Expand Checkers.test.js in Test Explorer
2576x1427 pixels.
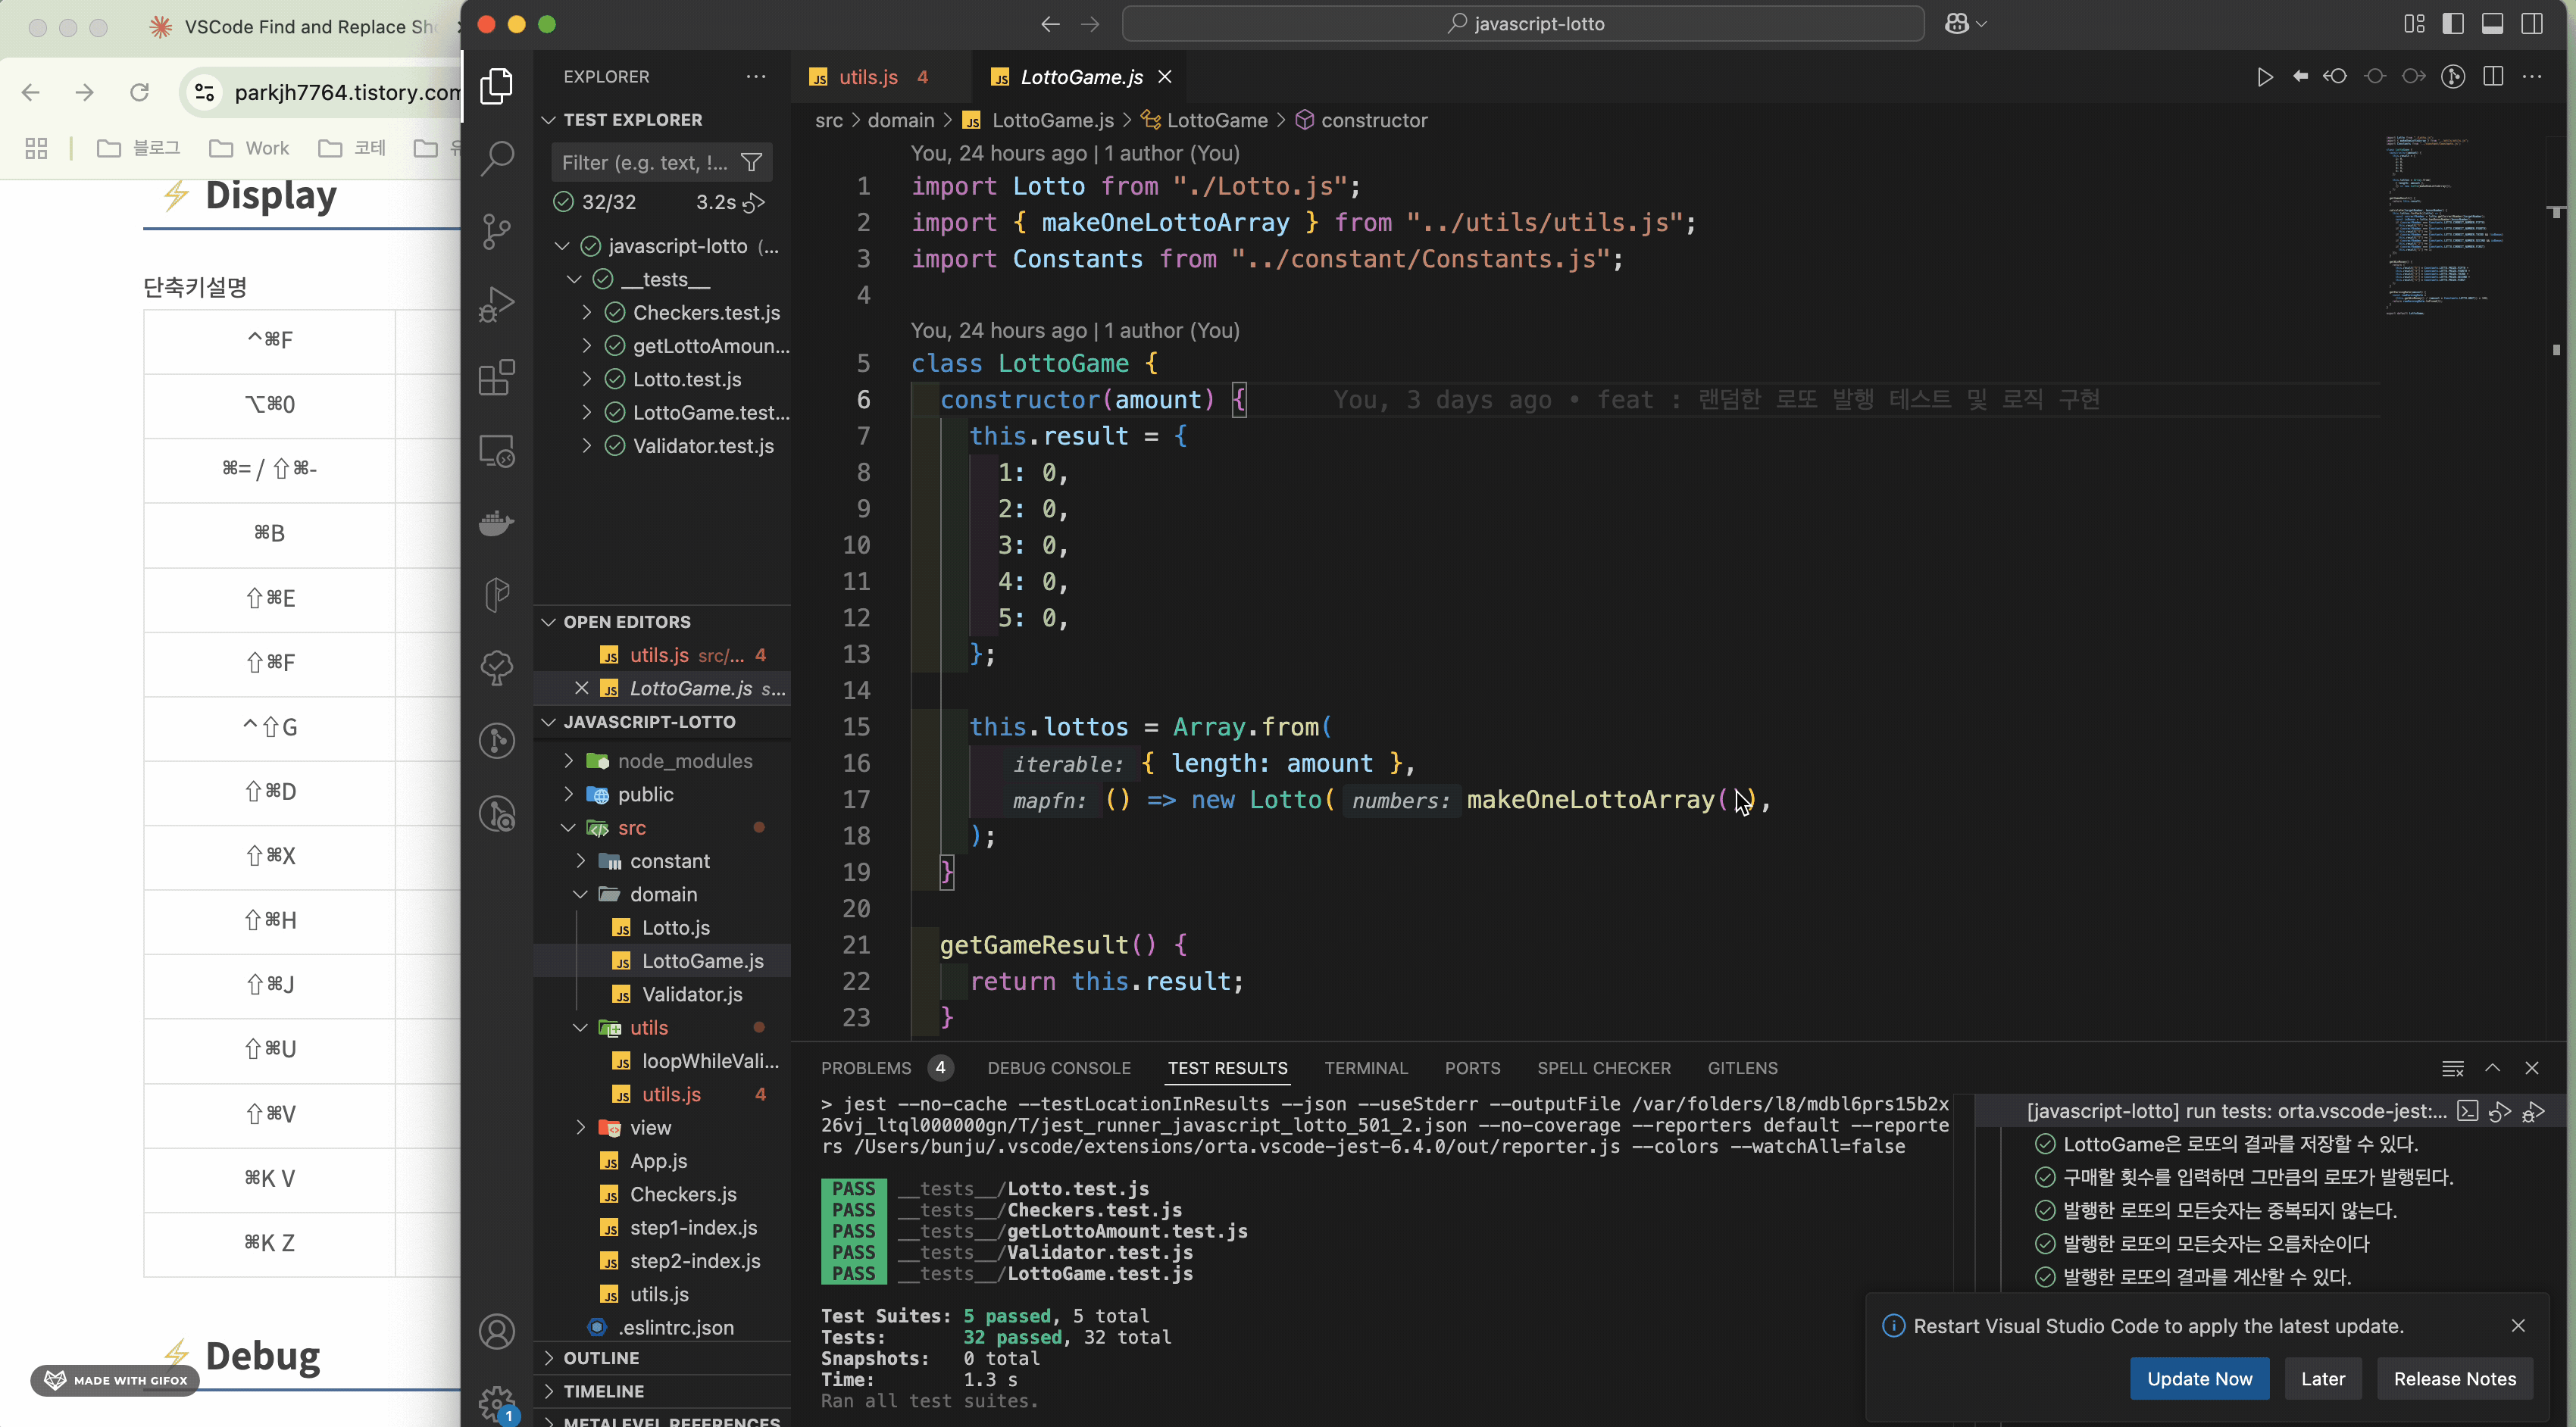pos(587,313)
